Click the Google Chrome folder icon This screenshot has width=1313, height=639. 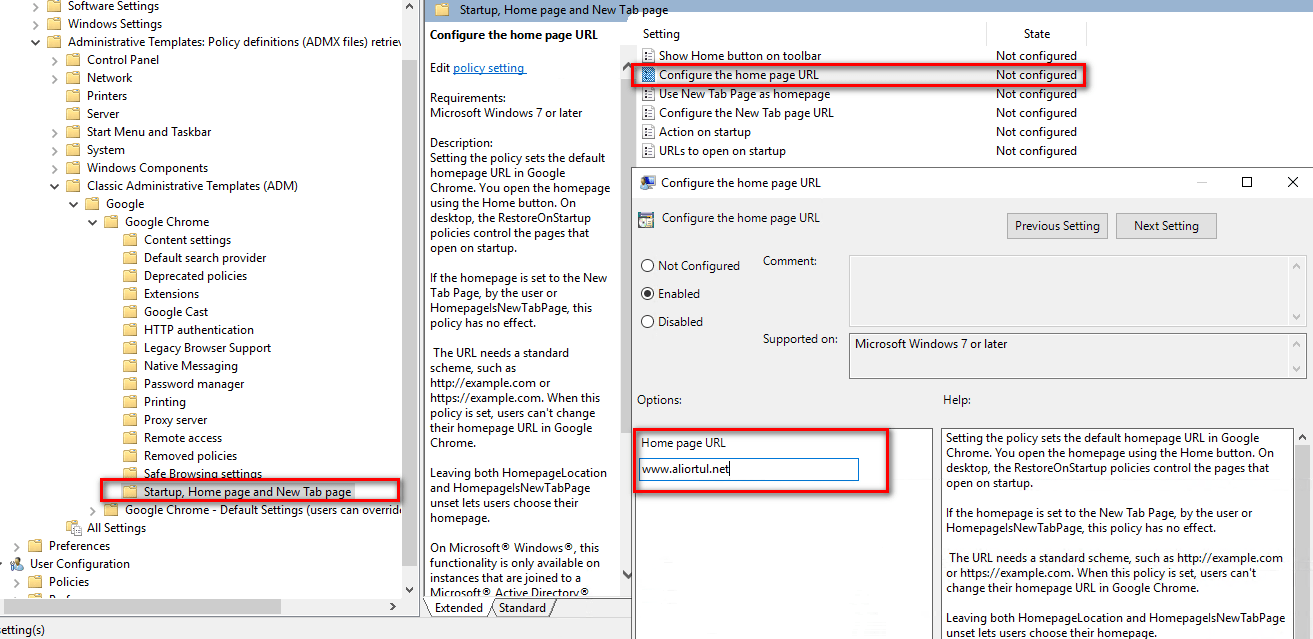pos(111,222)
